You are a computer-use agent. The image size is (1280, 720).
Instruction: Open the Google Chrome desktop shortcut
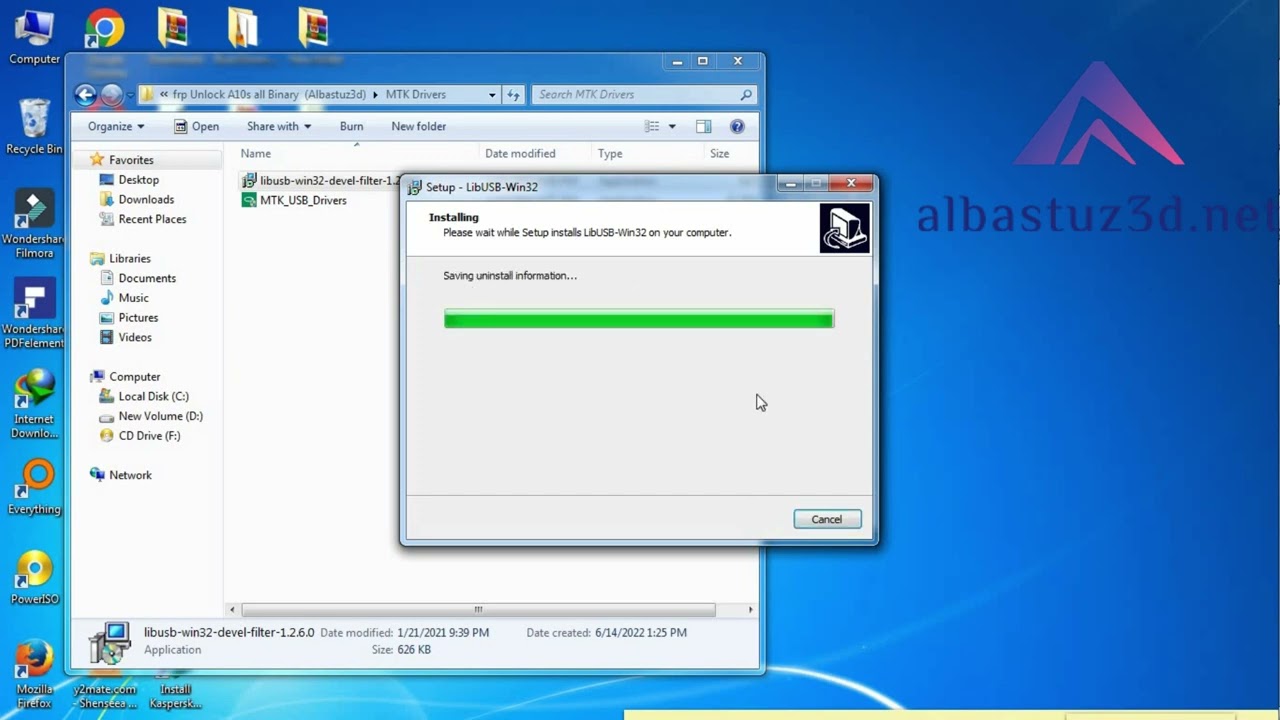tap(104, 28)
